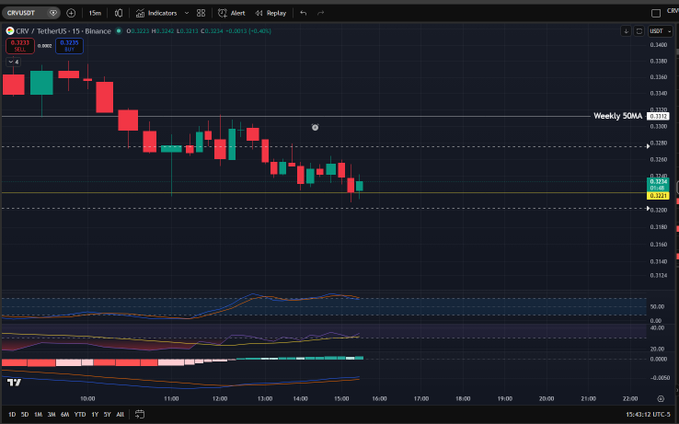Select the 5Y date range
The width and height of the screenshot is (679, 424).
tap(107, 414)
